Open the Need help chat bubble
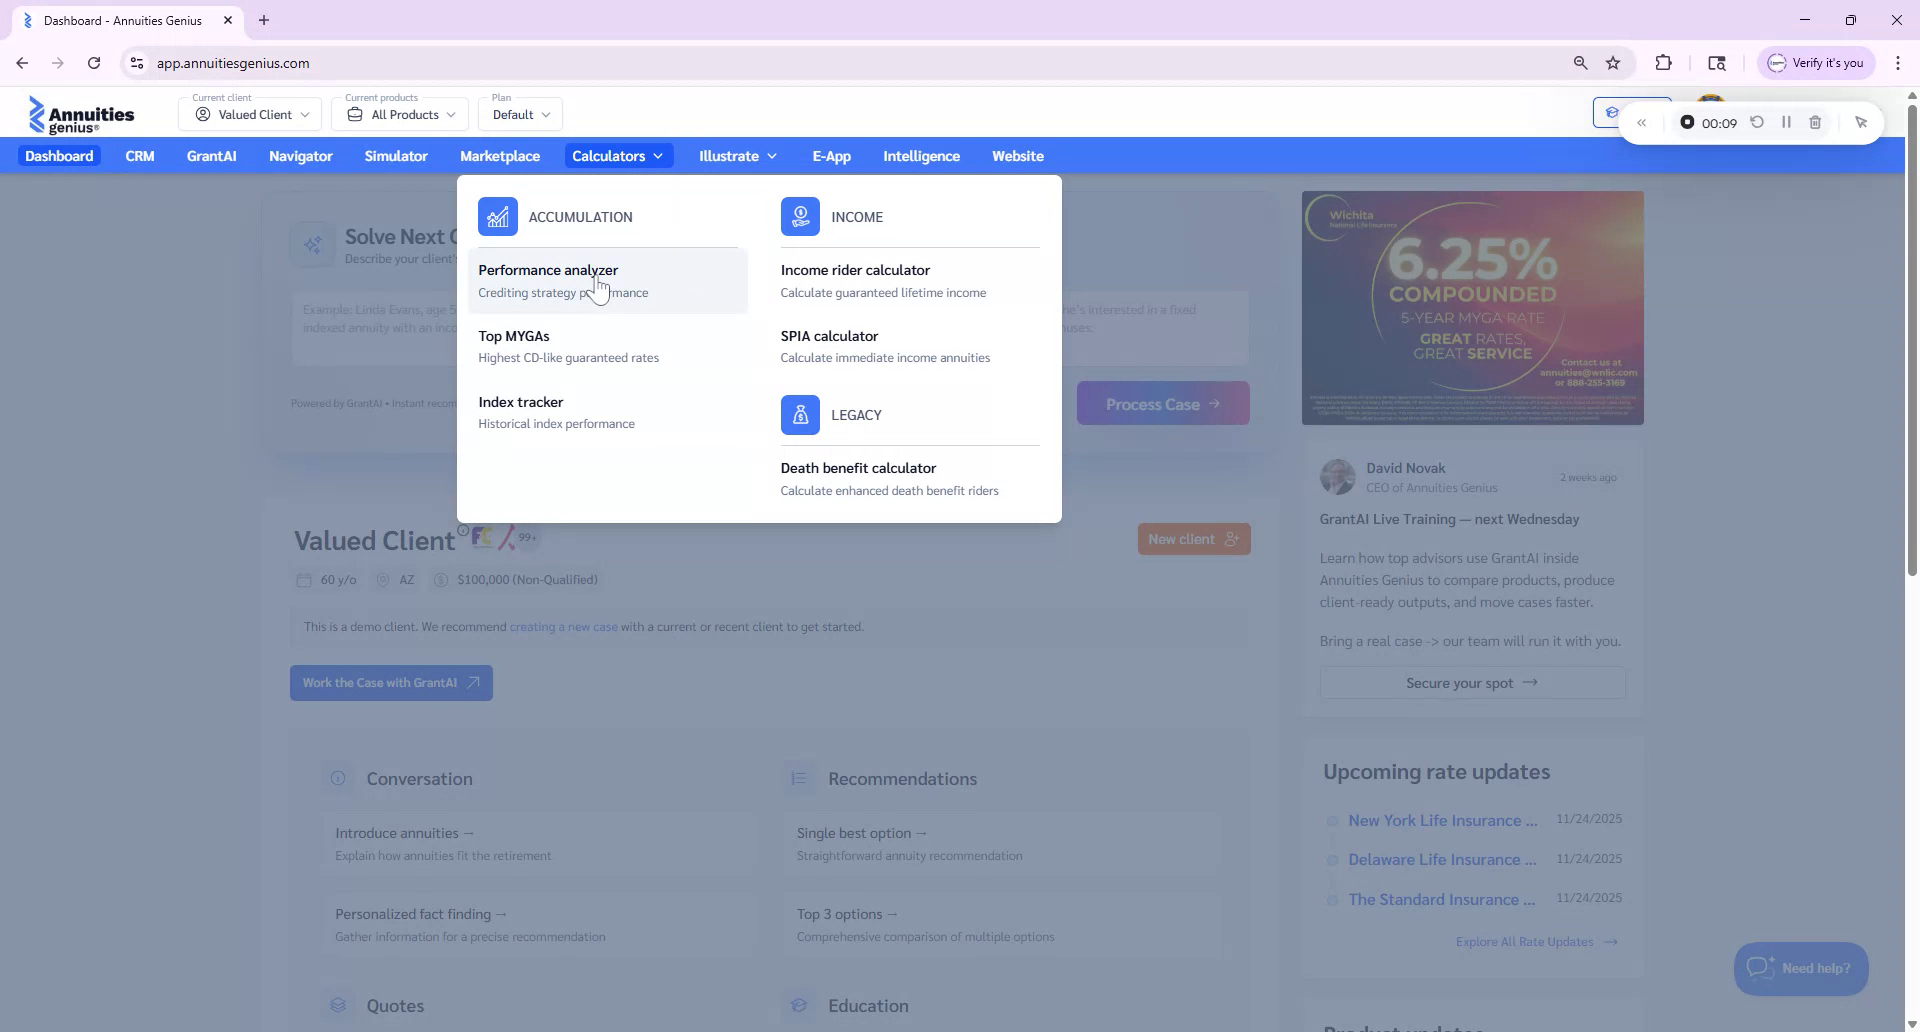 1798,968
